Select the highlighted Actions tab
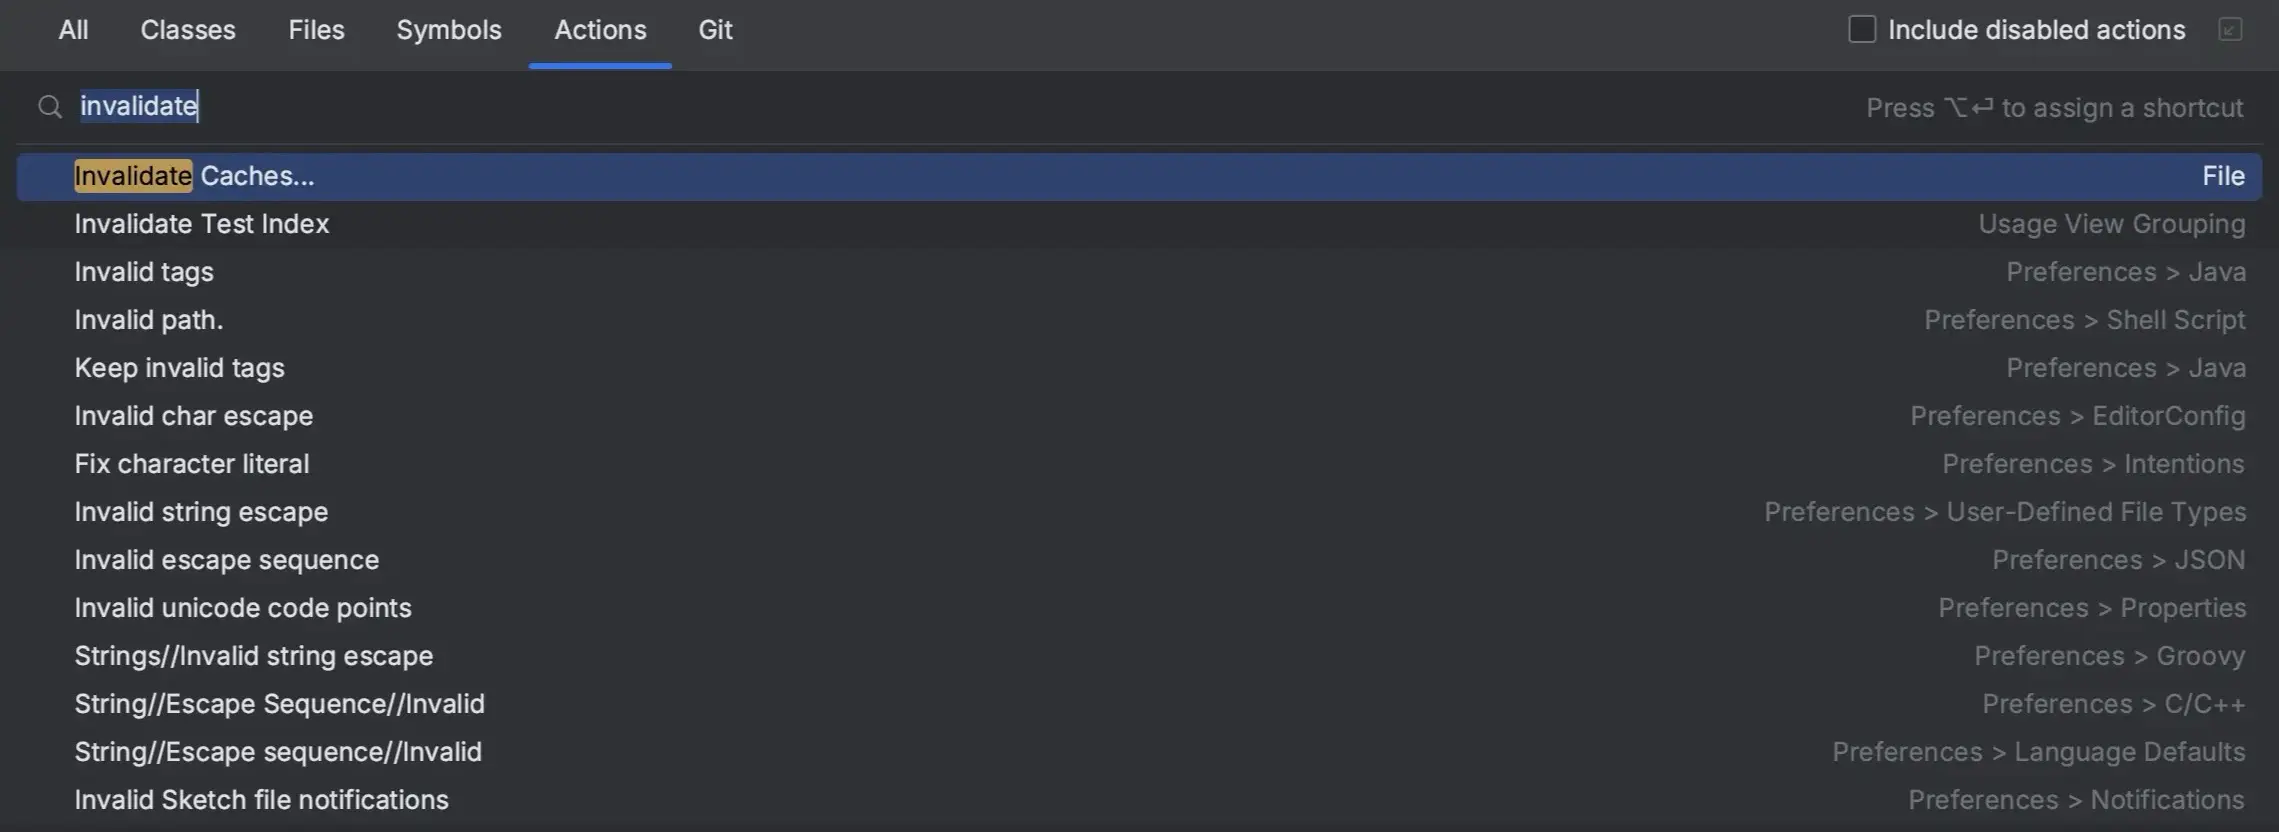This screenshot has width=2279, height=832. [599, 29]
